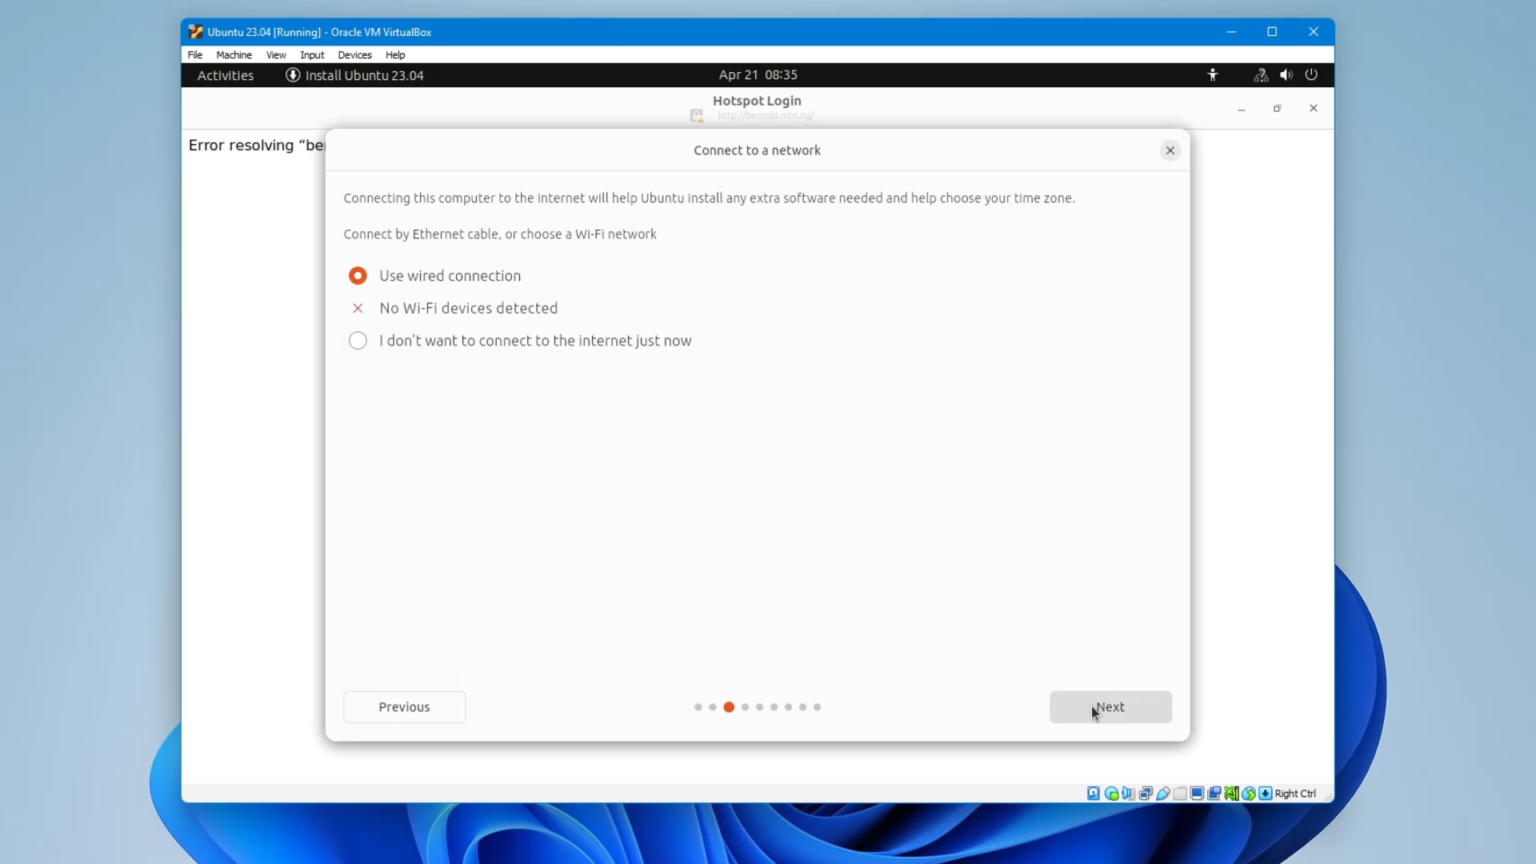Open the Machine menu
Viewport: 1536px width, 864px height.
[233, 55]
